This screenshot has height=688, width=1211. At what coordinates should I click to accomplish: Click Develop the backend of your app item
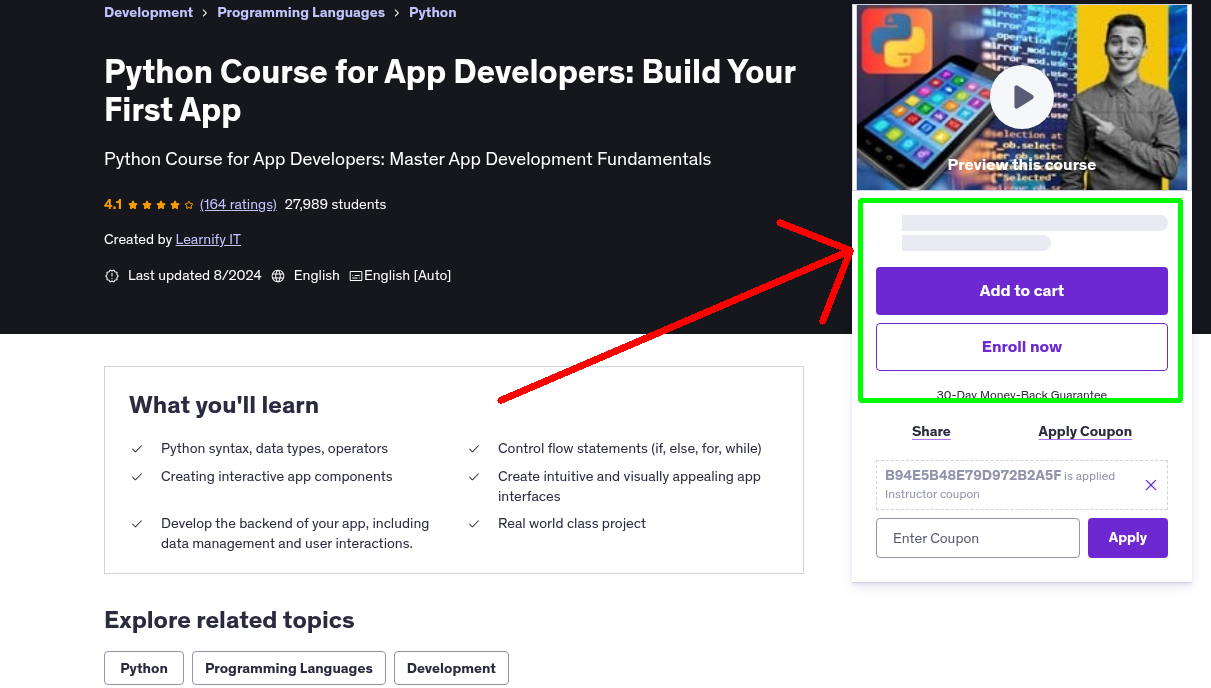[295, 534]
